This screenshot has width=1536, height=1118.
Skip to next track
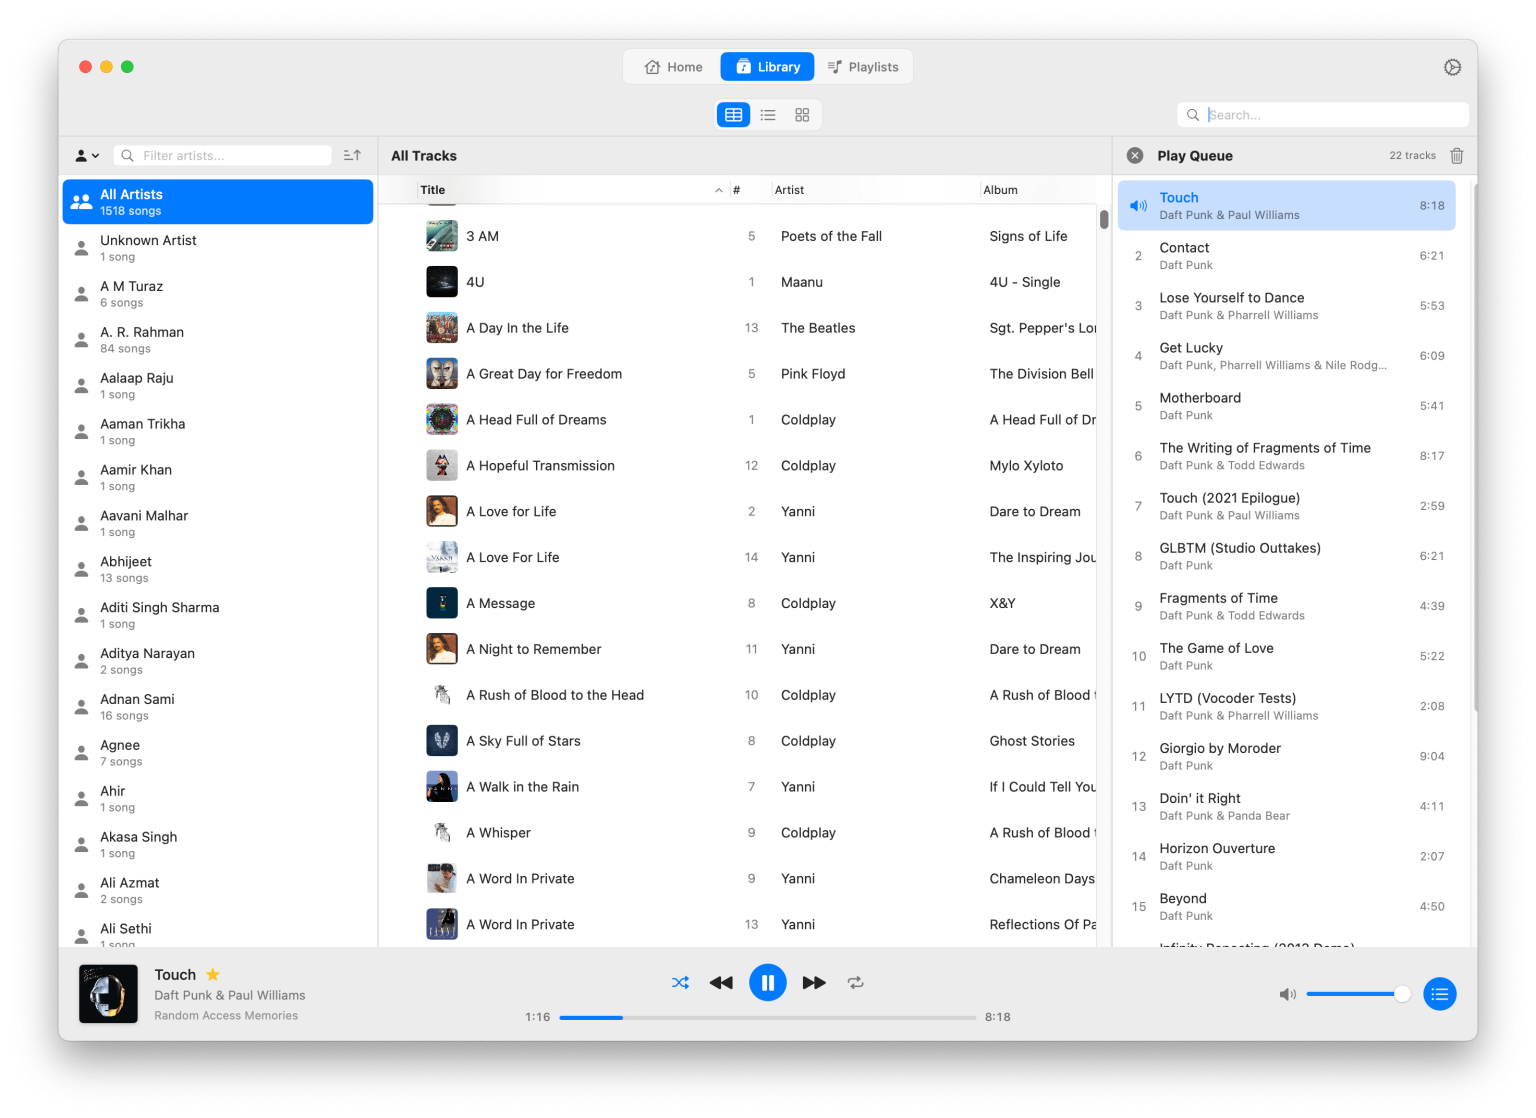pos(814,983)
